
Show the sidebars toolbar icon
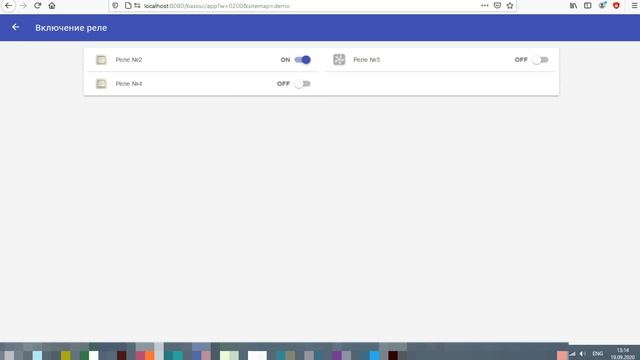[x=588, y=6]
